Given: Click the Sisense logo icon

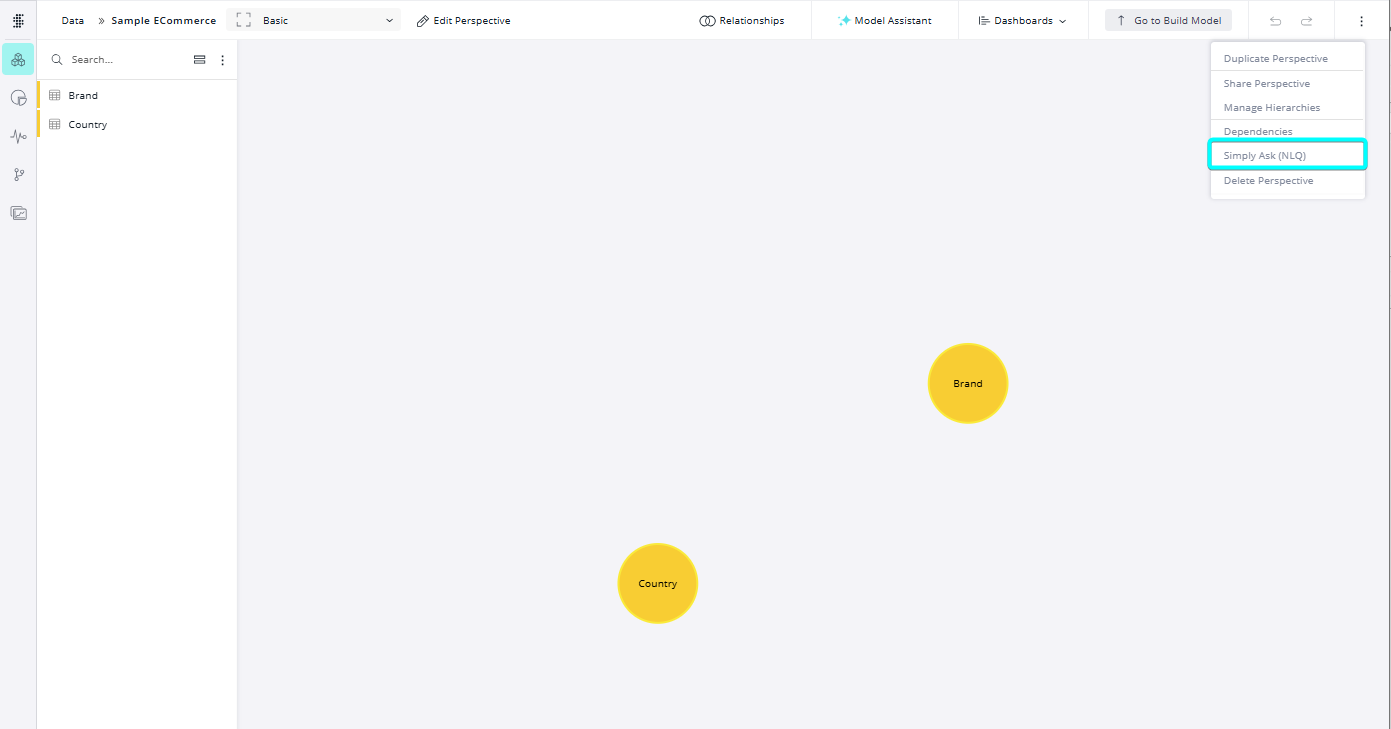Looking at the screenshot, I should coord(18,20).
